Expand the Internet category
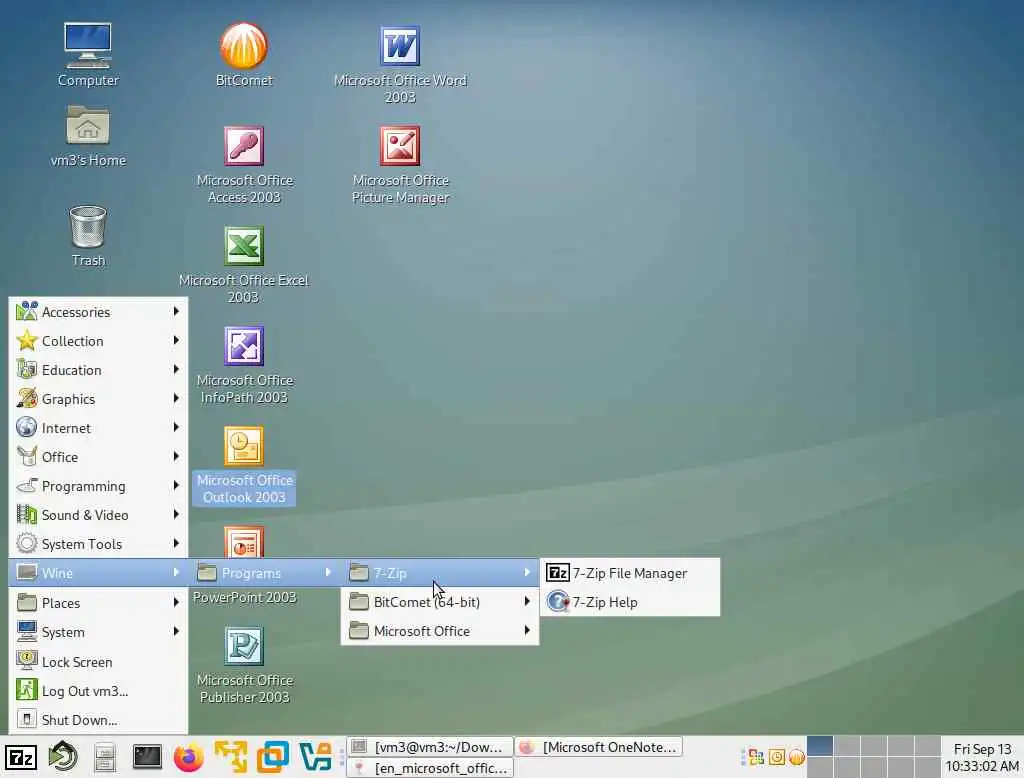 click(98, 428)
